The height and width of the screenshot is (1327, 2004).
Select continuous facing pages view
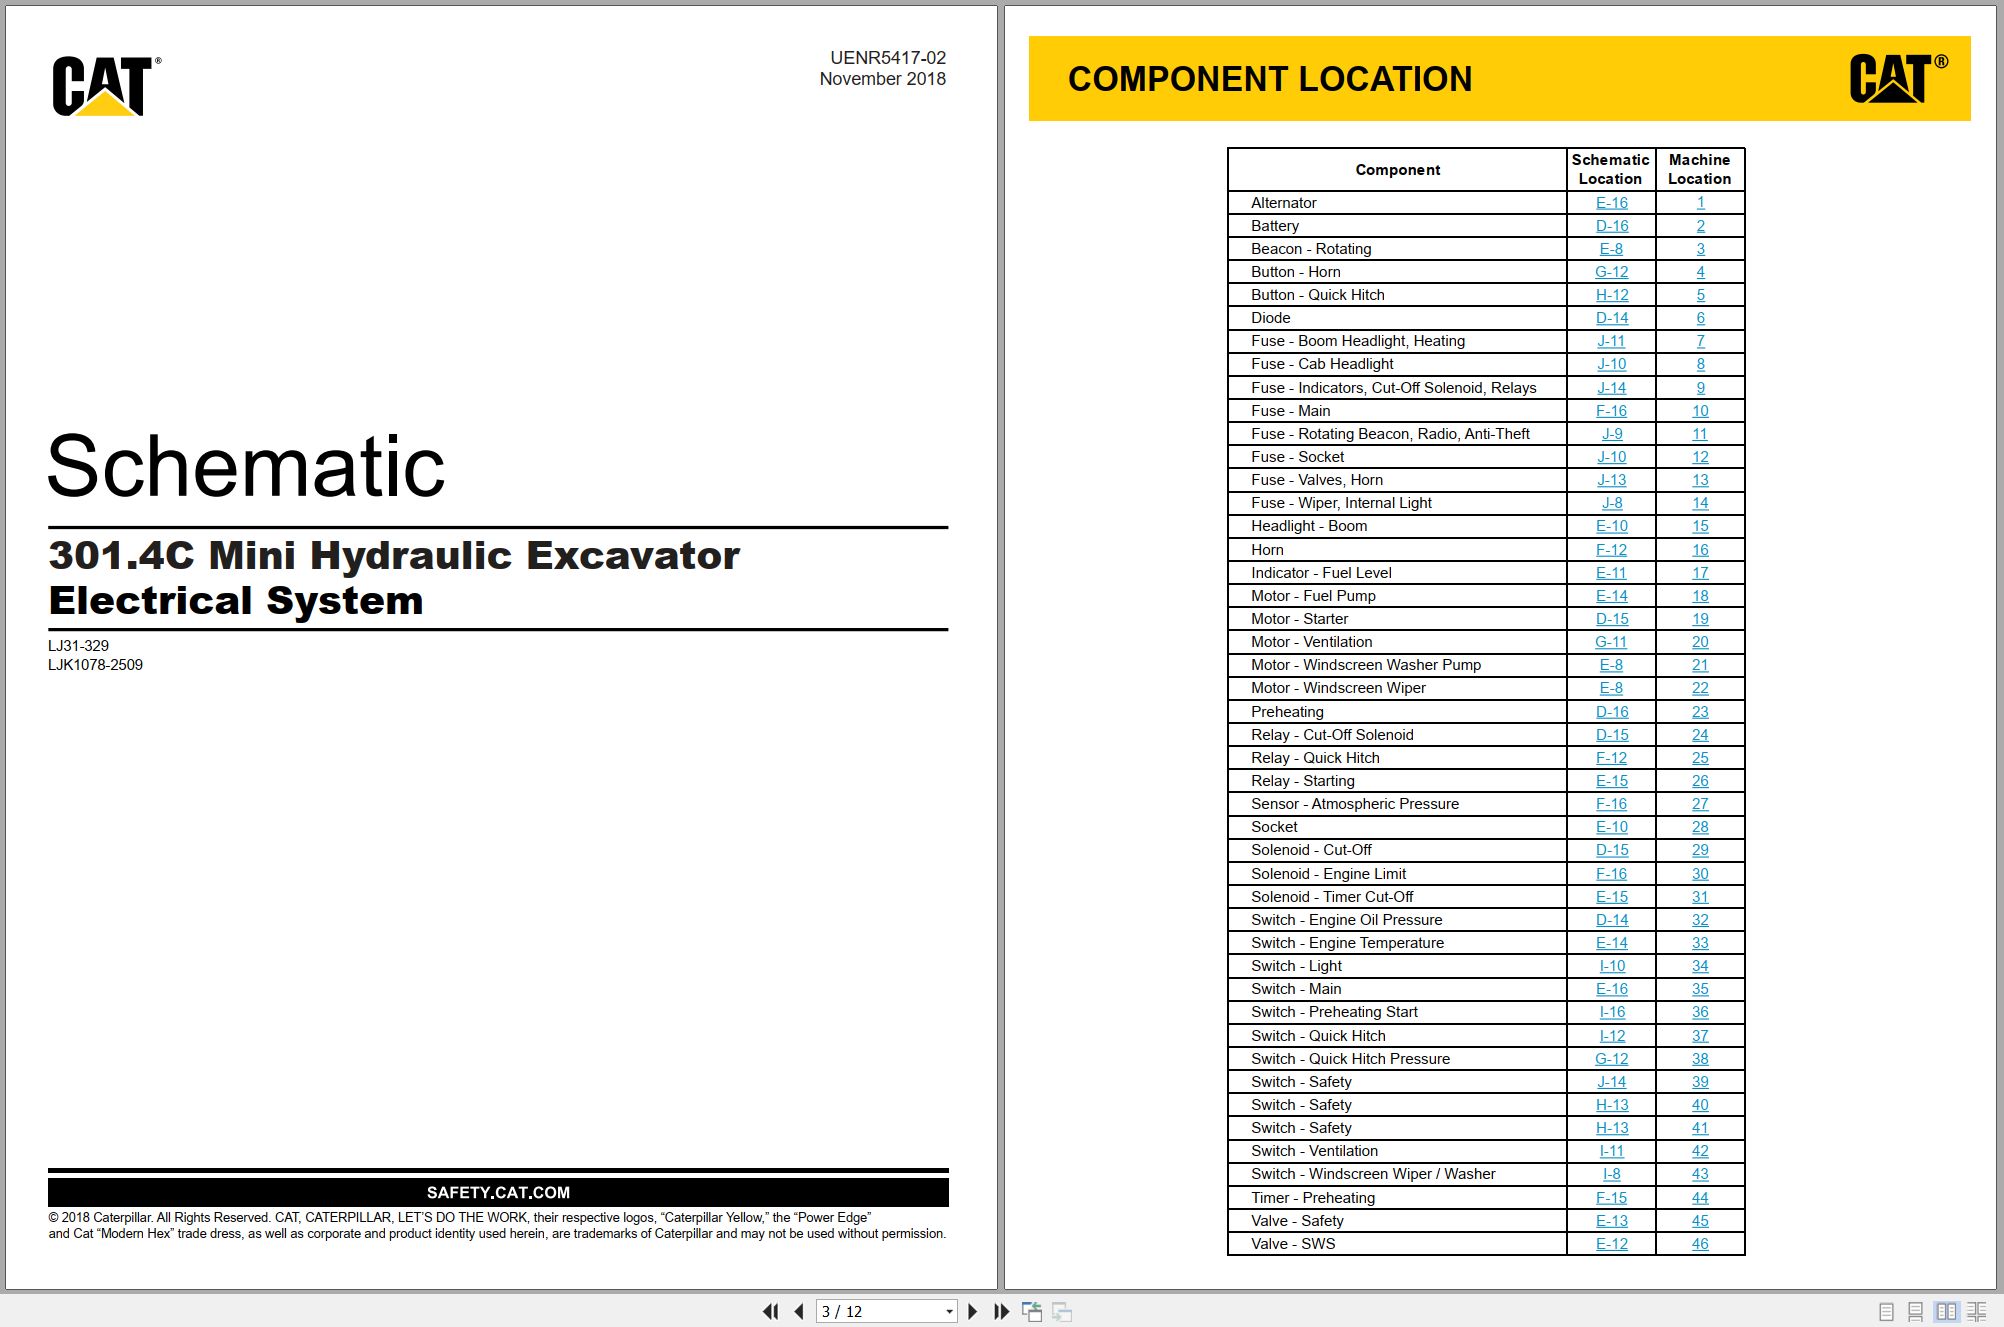coord(1977,1311)
